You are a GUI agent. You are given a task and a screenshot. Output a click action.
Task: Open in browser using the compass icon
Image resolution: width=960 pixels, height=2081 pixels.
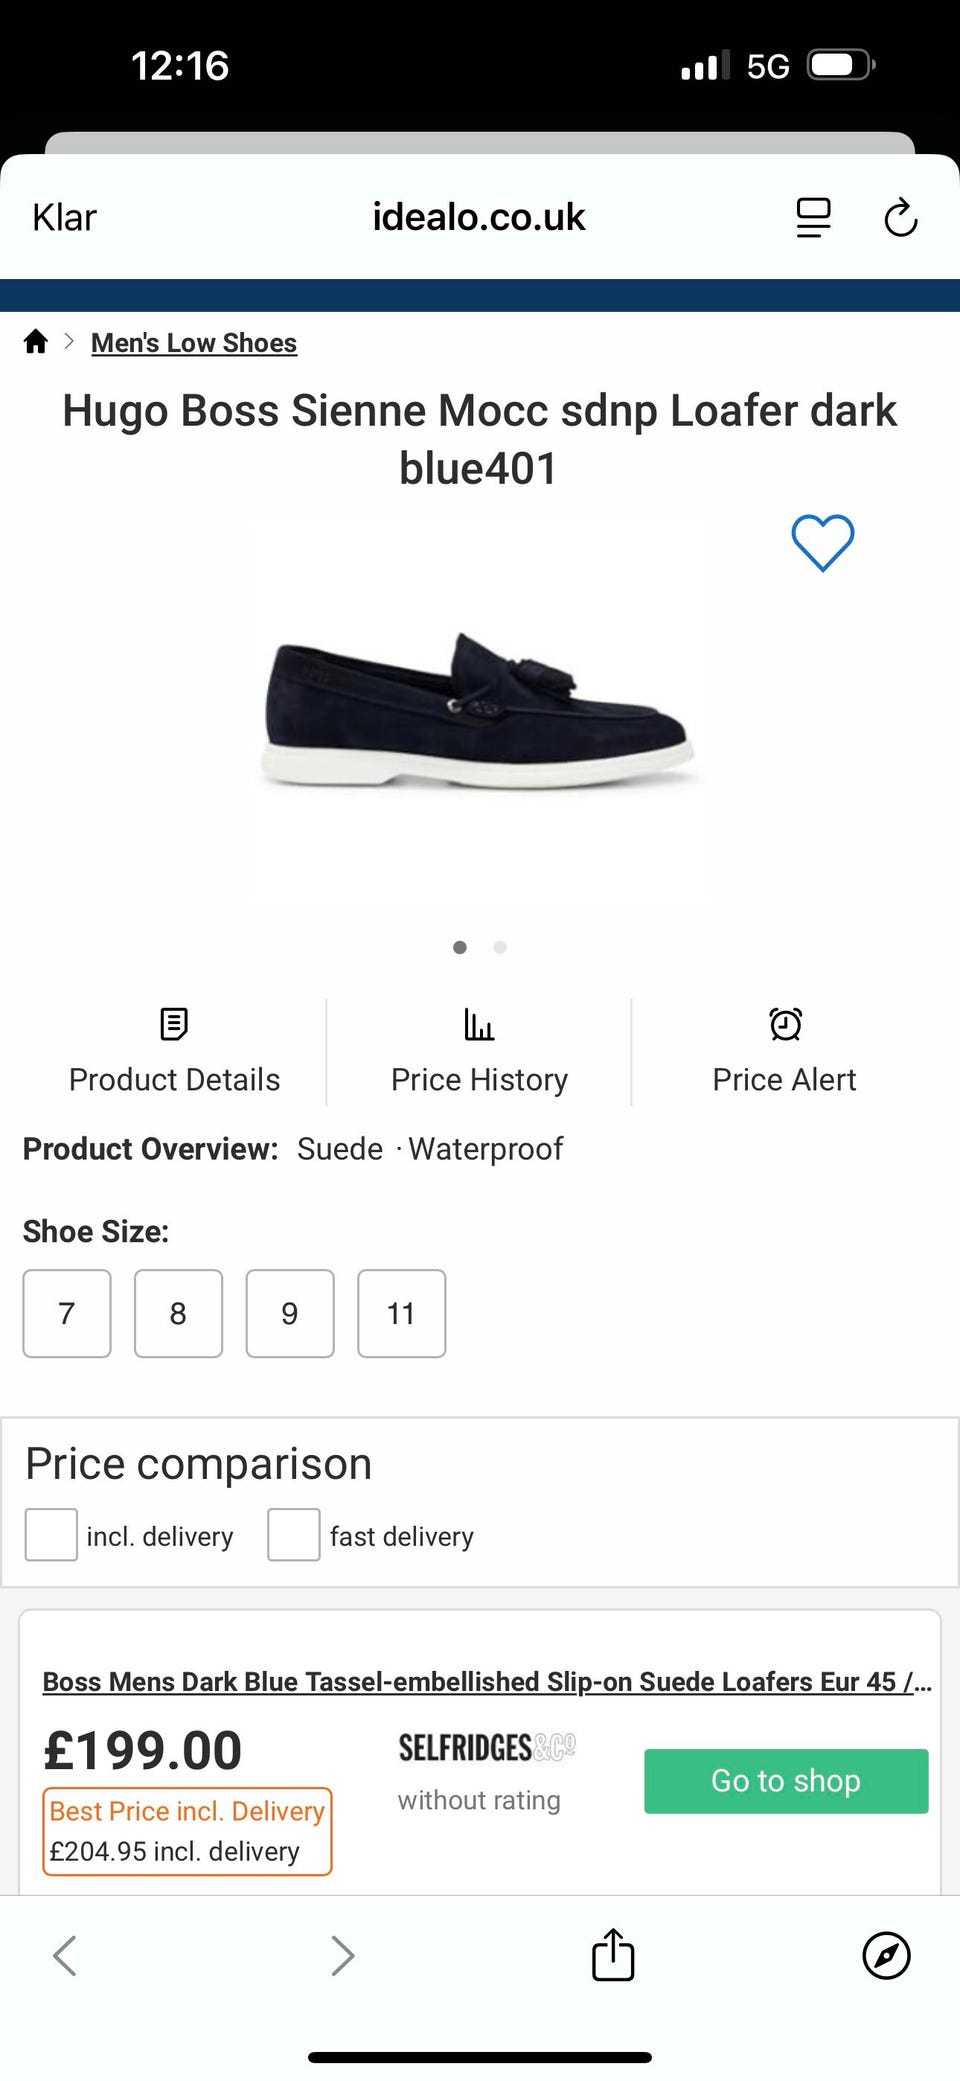886,1955
